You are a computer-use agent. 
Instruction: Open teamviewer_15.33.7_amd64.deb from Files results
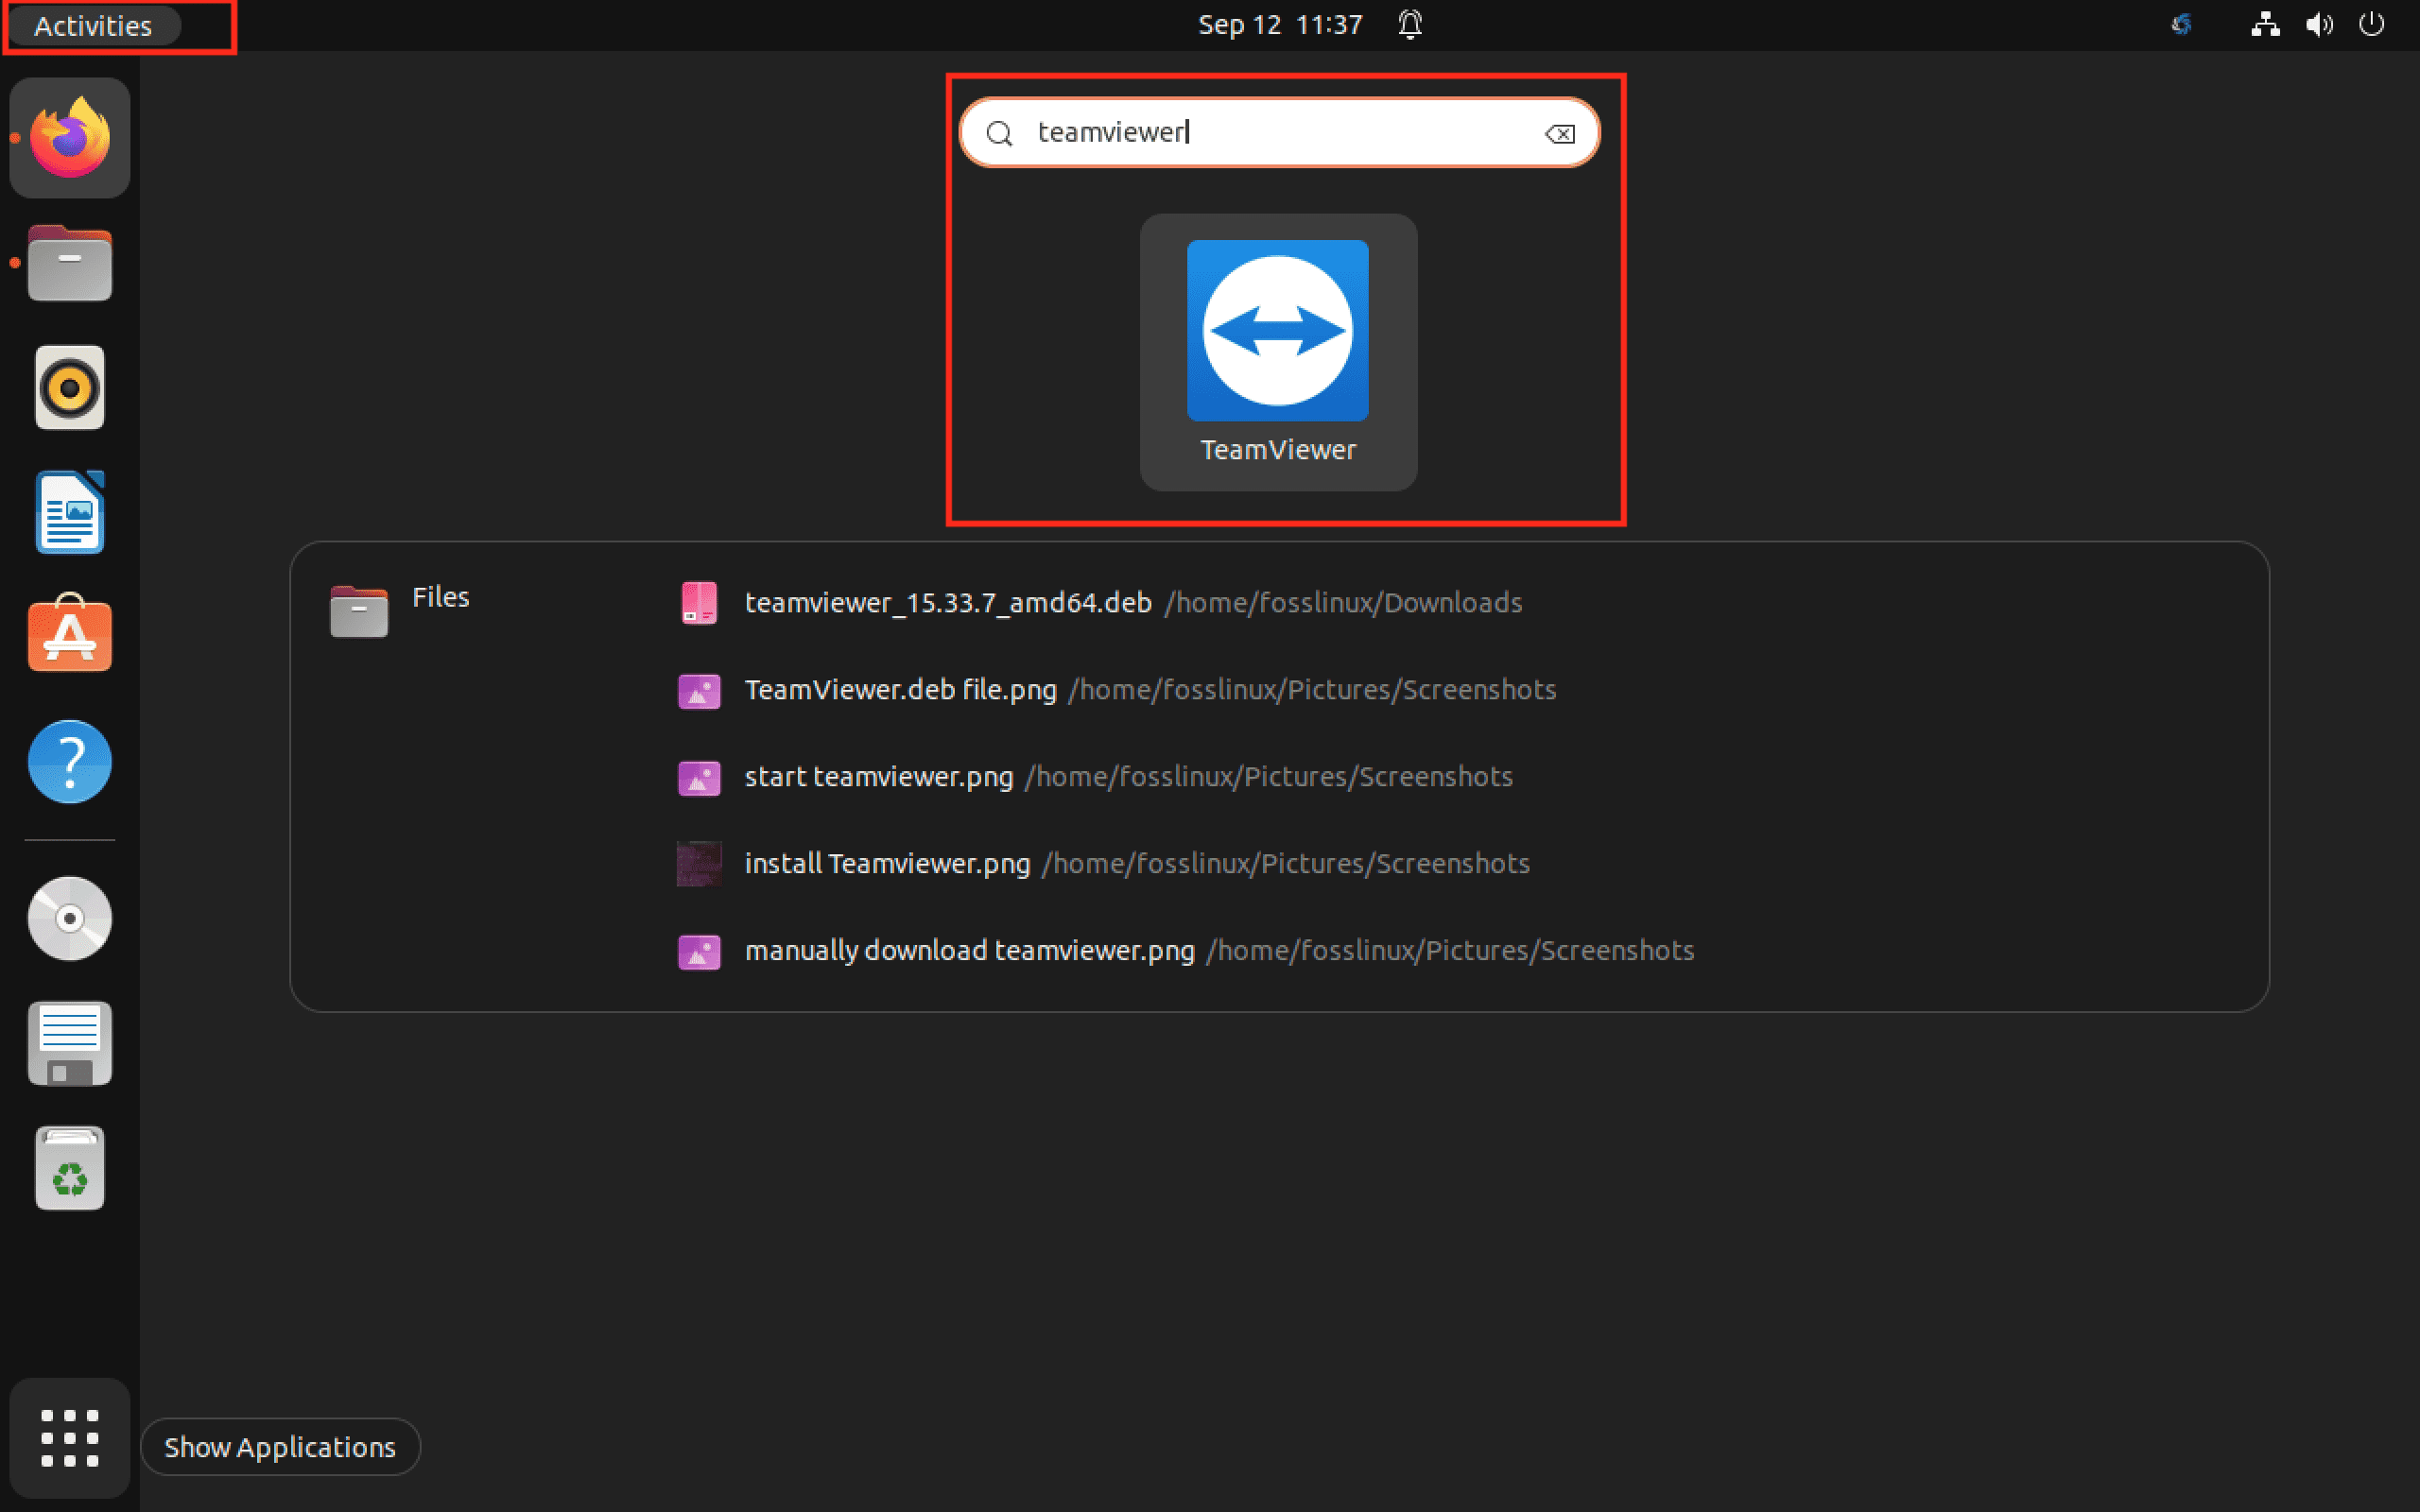(946, 602)
